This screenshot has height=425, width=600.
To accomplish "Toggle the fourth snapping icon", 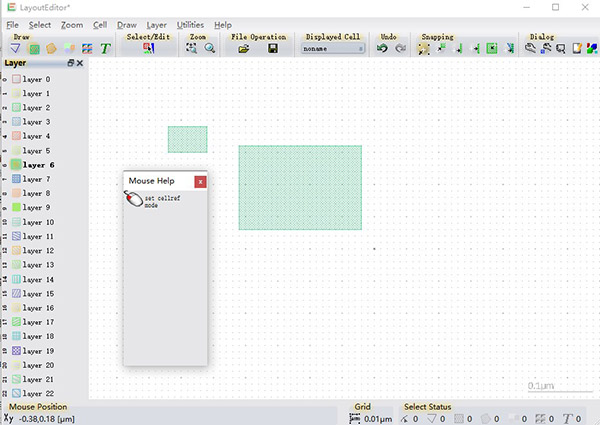I will (x=475, y=49).
